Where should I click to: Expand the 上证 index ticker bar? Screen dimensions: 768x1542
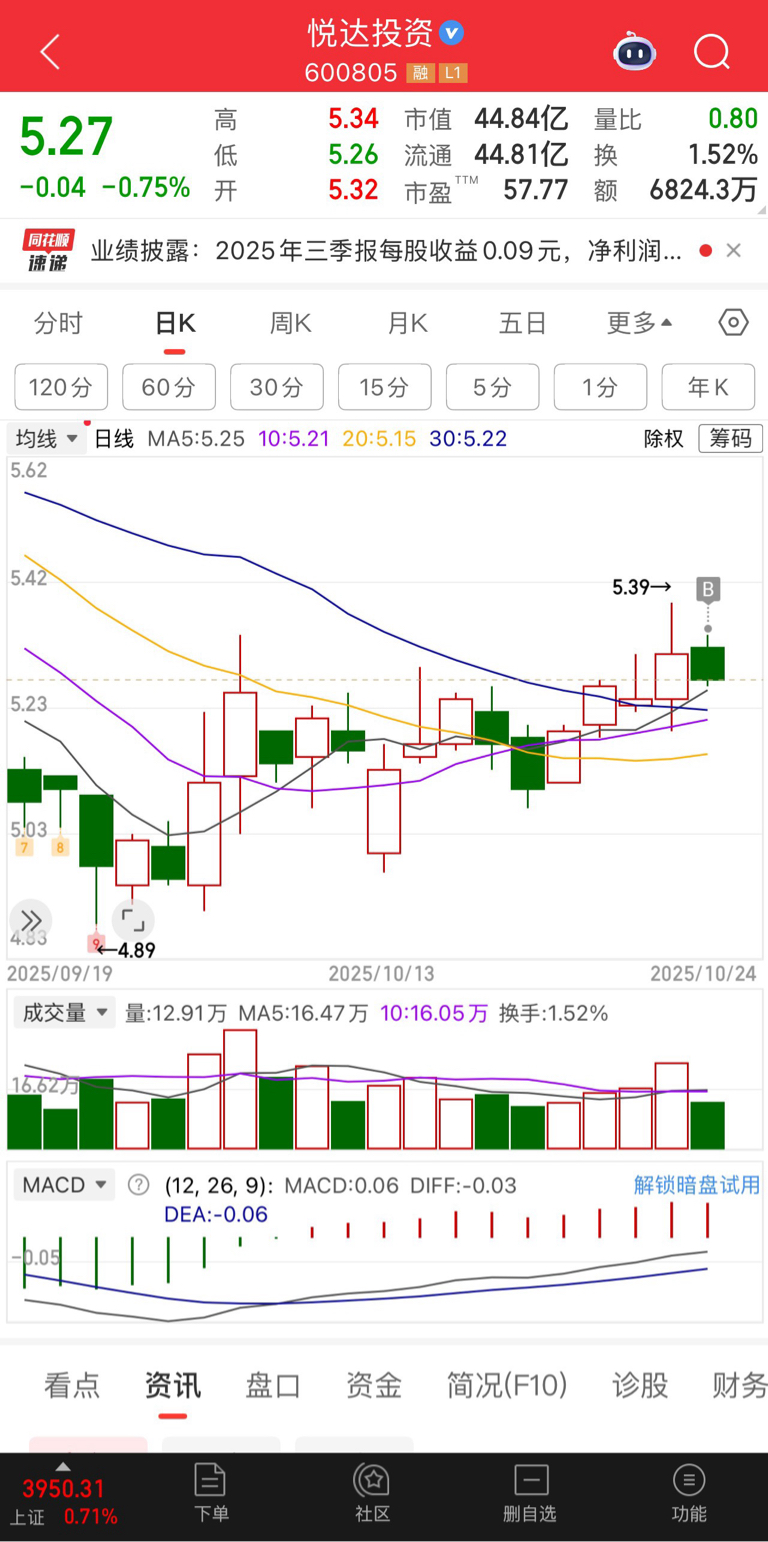64,1496
